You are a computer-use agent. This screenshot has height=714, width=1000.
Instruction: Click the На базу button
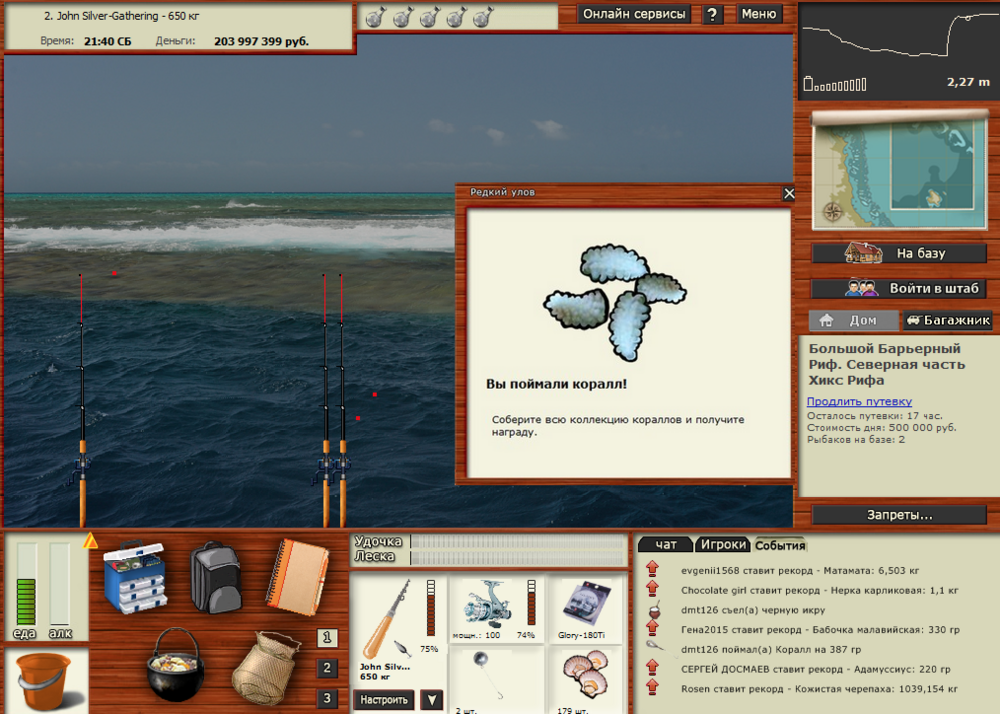pos(898,253)
